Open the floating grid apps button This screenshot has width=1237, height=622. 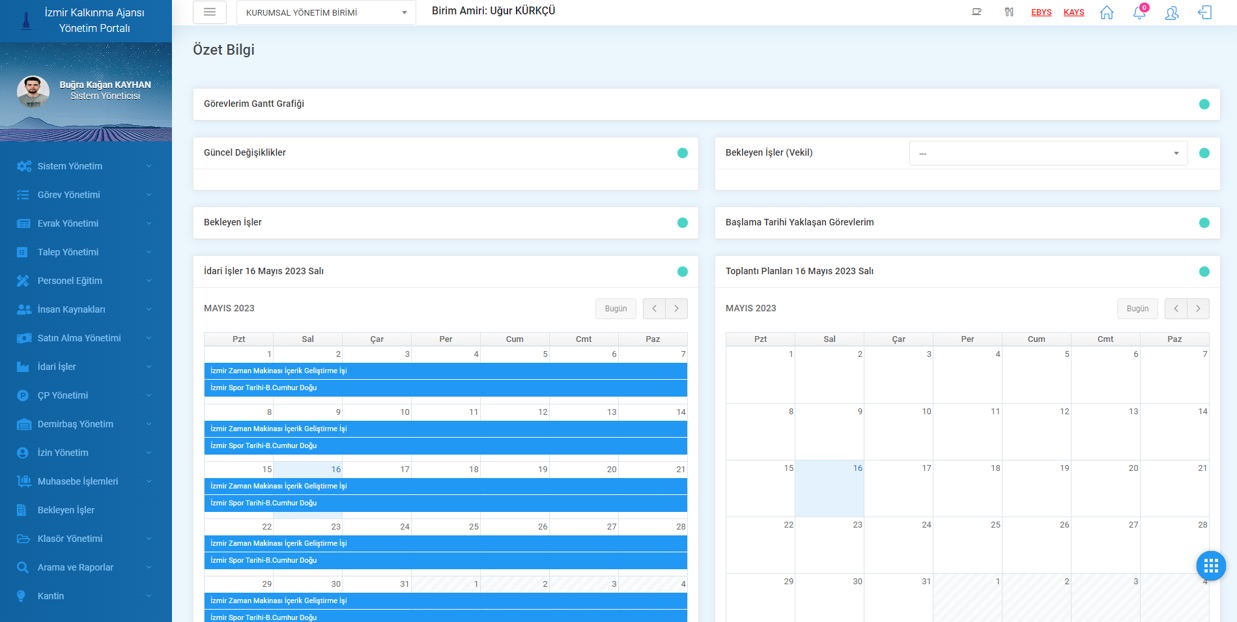pyautogui.click(x=1211, y=565)
